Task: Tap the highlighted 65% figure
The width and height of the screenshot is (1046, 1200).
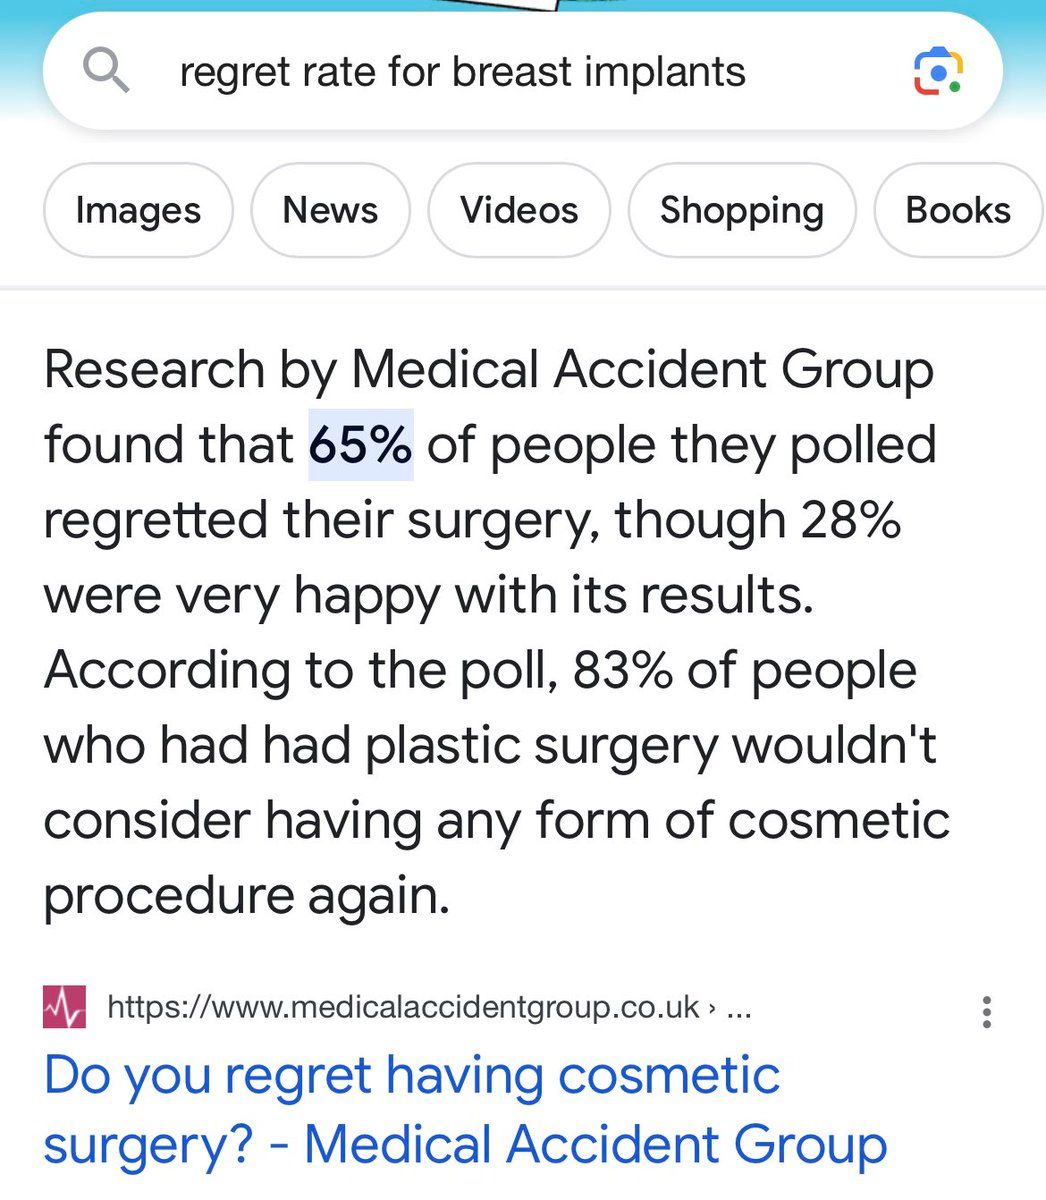Action: click(360, 445)
